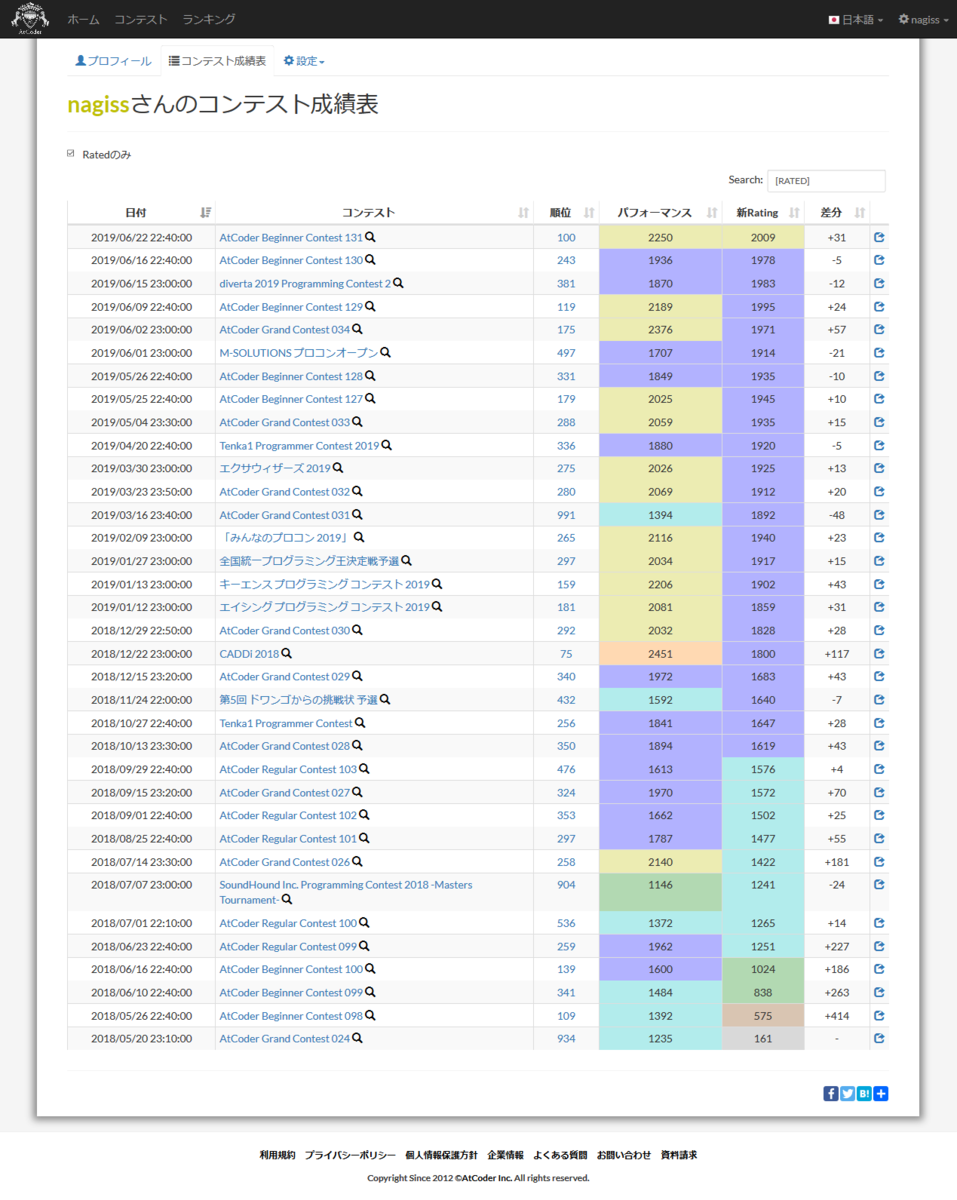Open the 日本語 language dropdown

click(x=856, y=19)
